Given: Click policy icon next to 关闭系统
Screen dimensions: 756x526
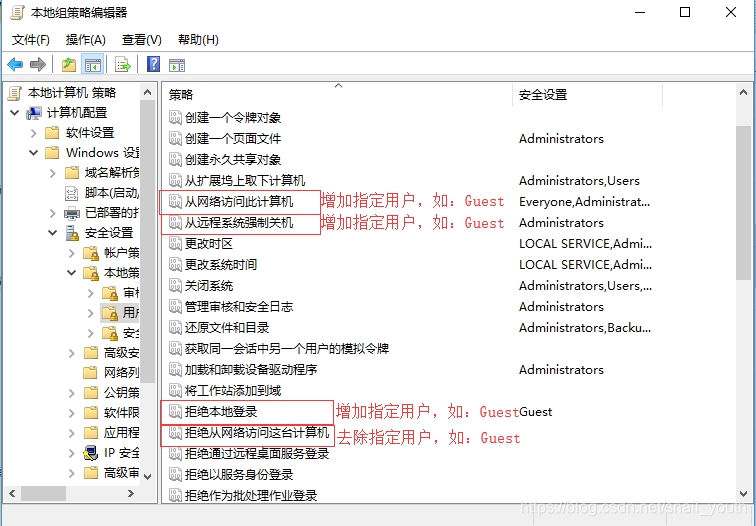Looking at the screenshot, I should tap(175, 285).
